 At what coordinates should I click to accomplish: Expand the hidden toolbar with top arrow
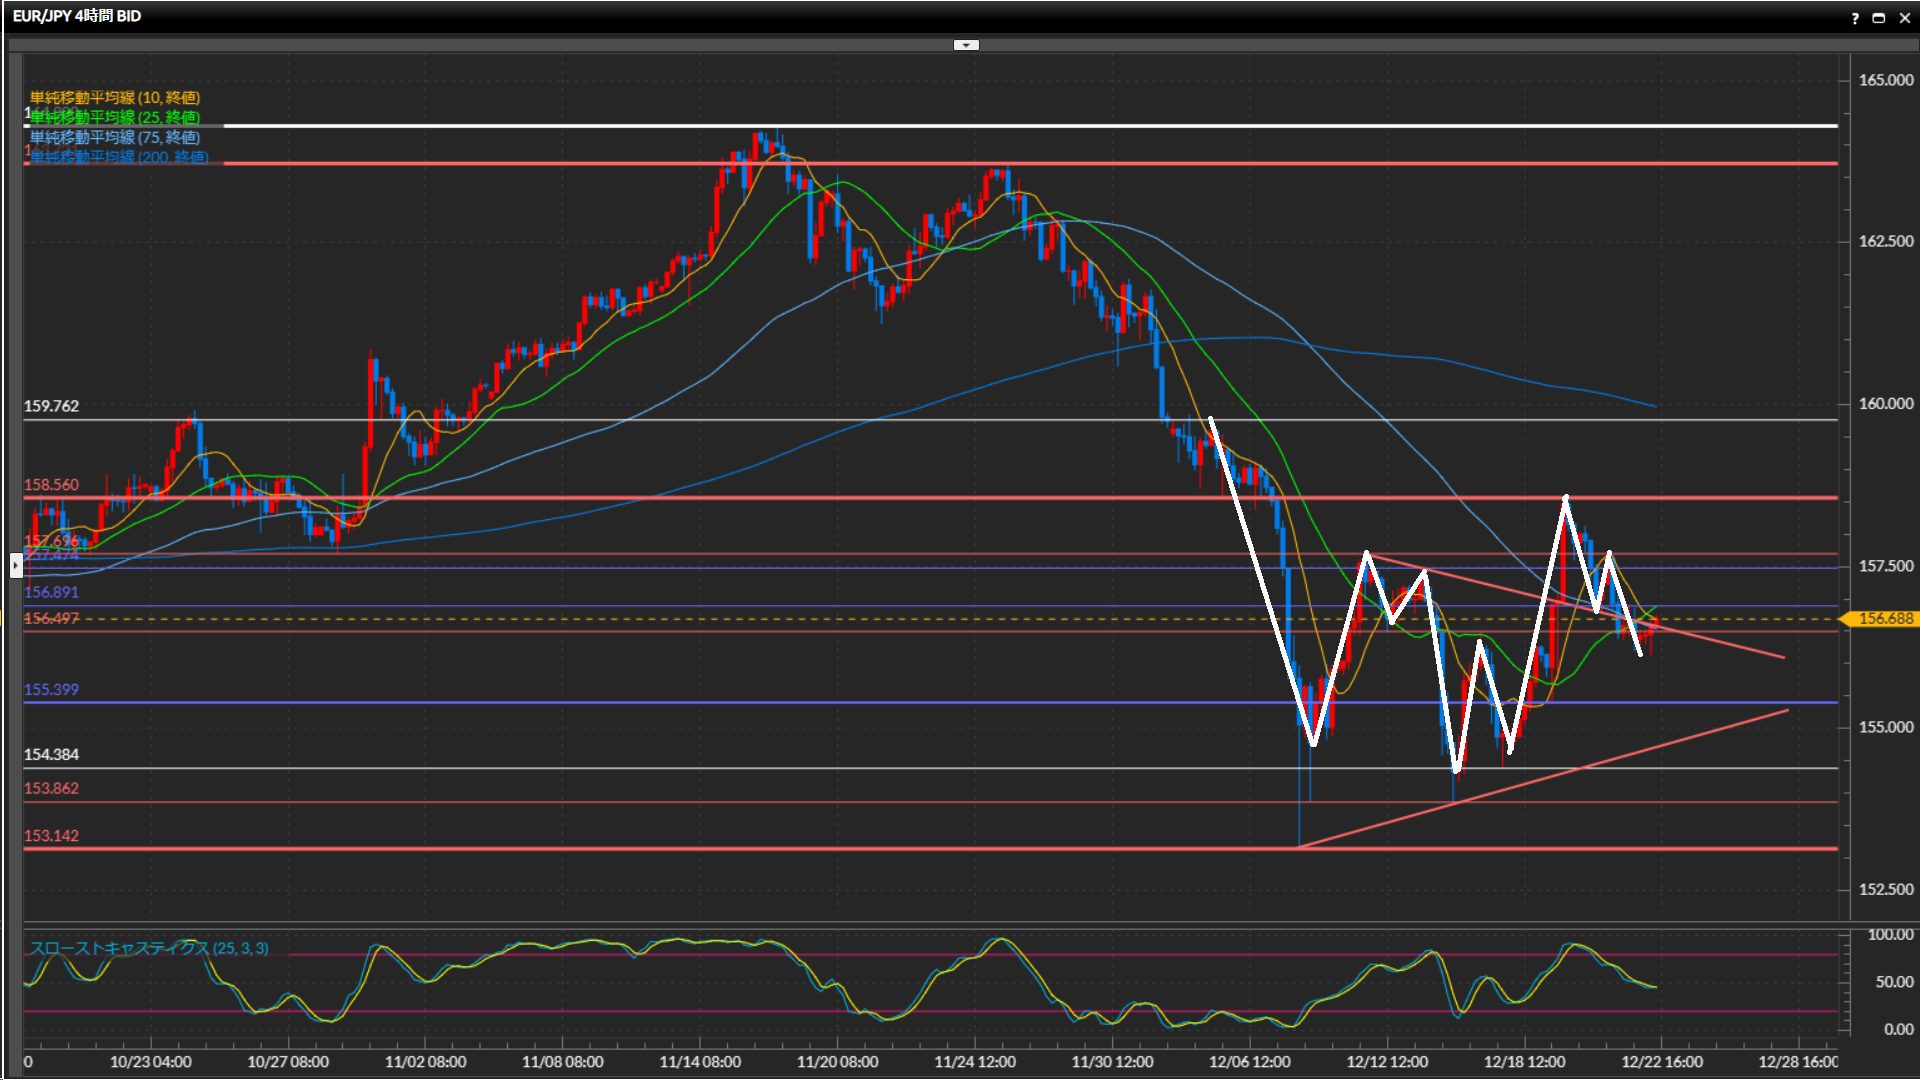[x=966, y=45]
